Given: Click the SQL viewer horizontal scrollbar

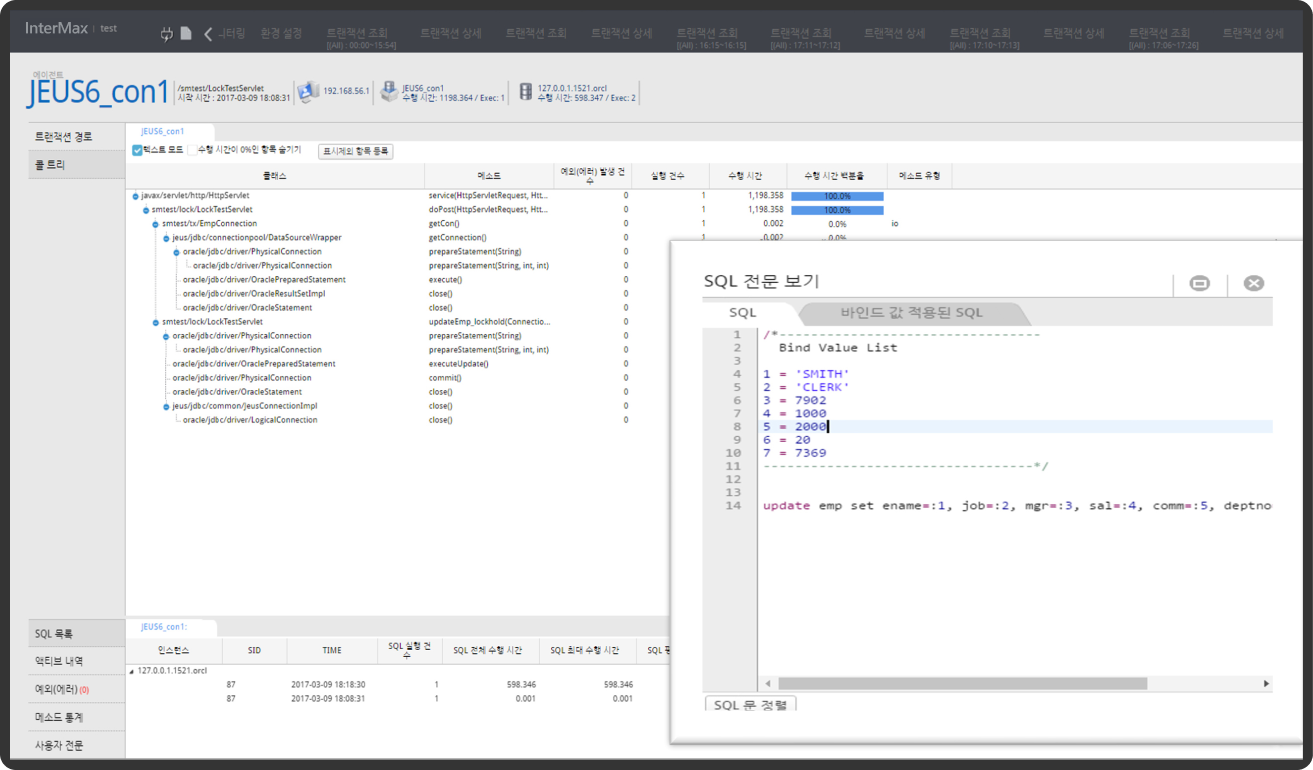Looking at the screenshot, I should coord(962,684).
